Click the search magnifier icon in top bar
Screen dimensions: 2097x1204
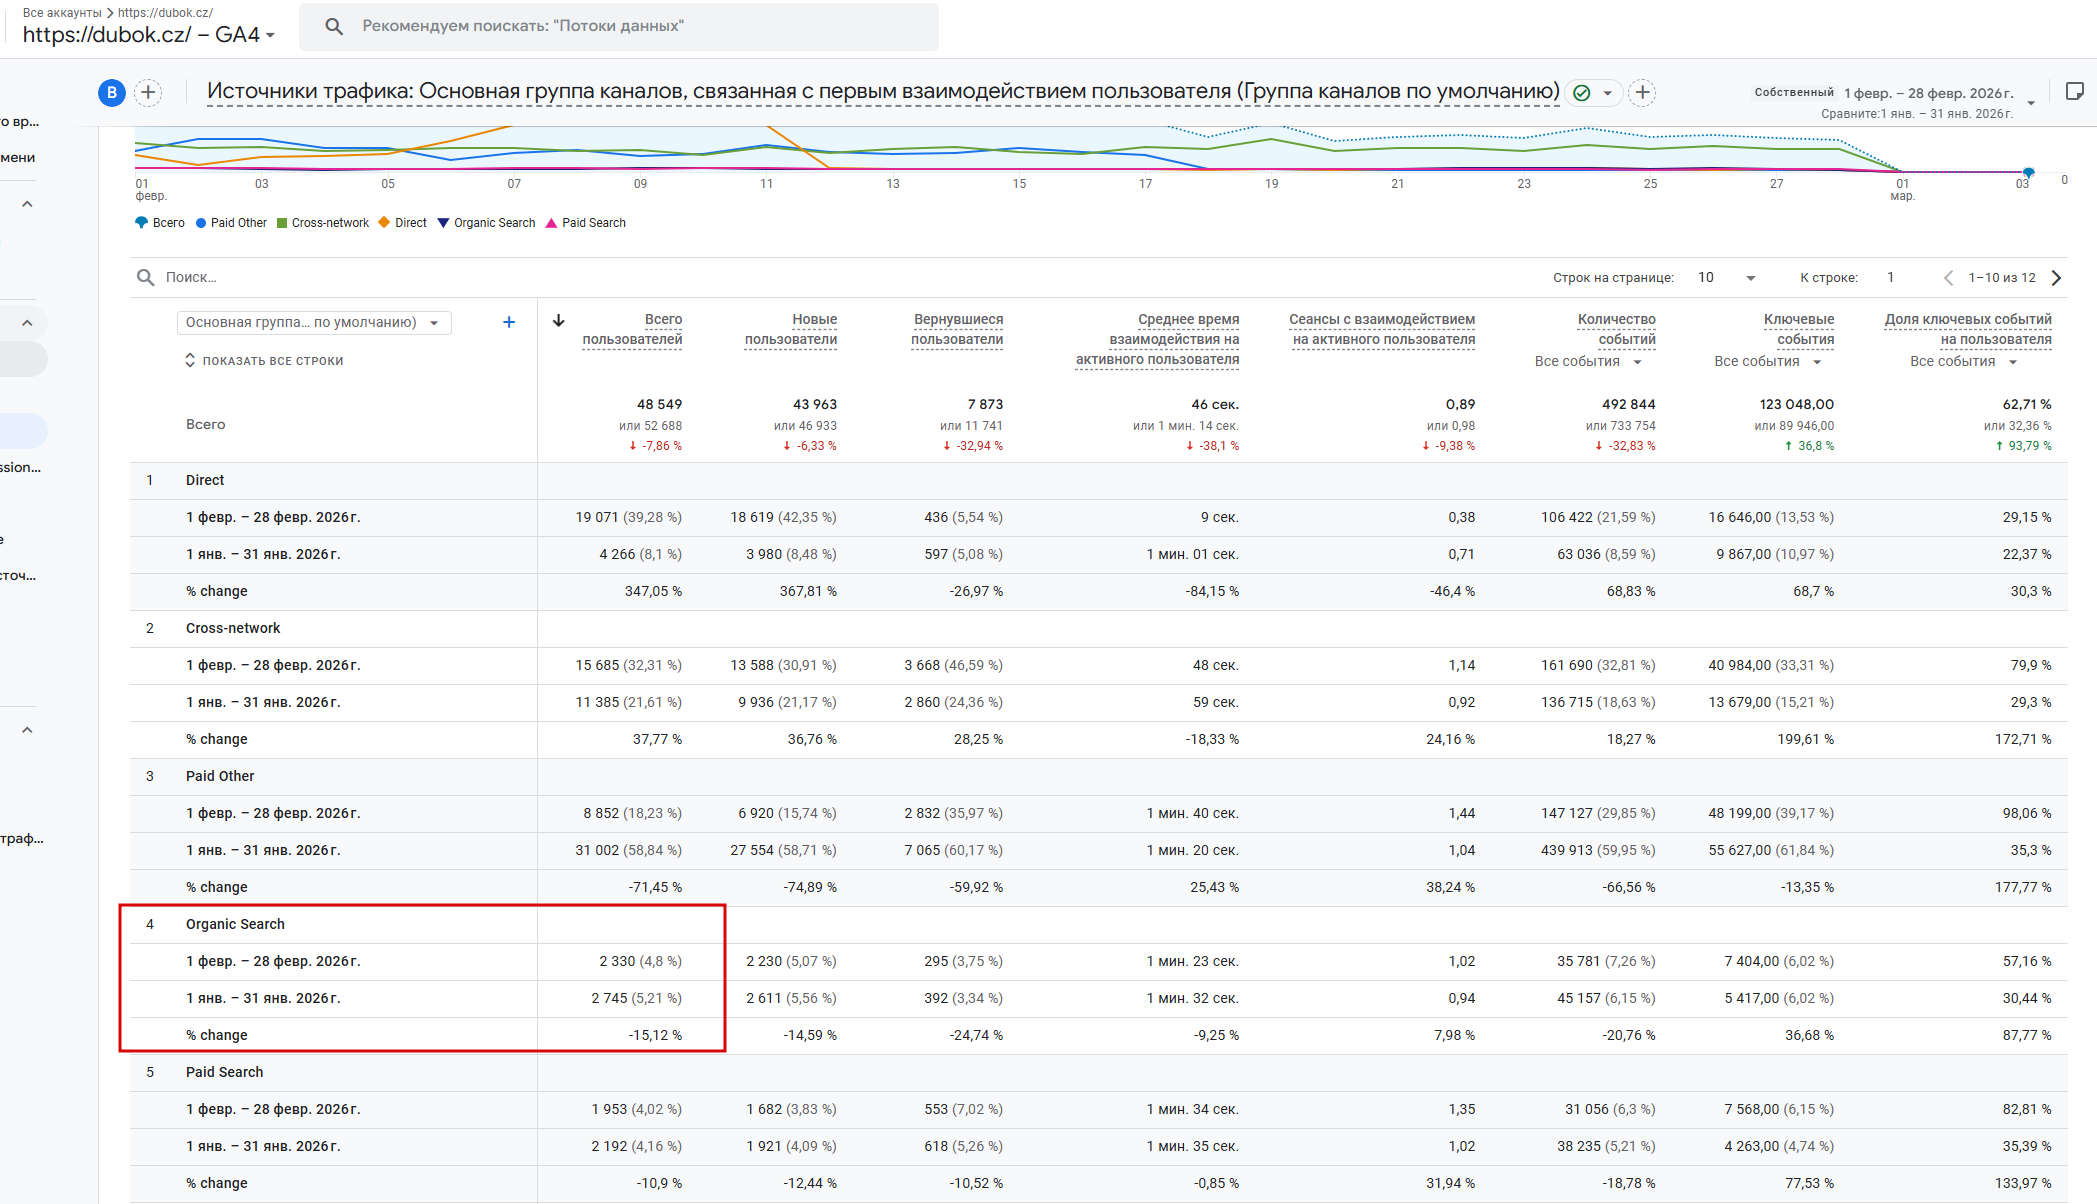click(334, 27)
